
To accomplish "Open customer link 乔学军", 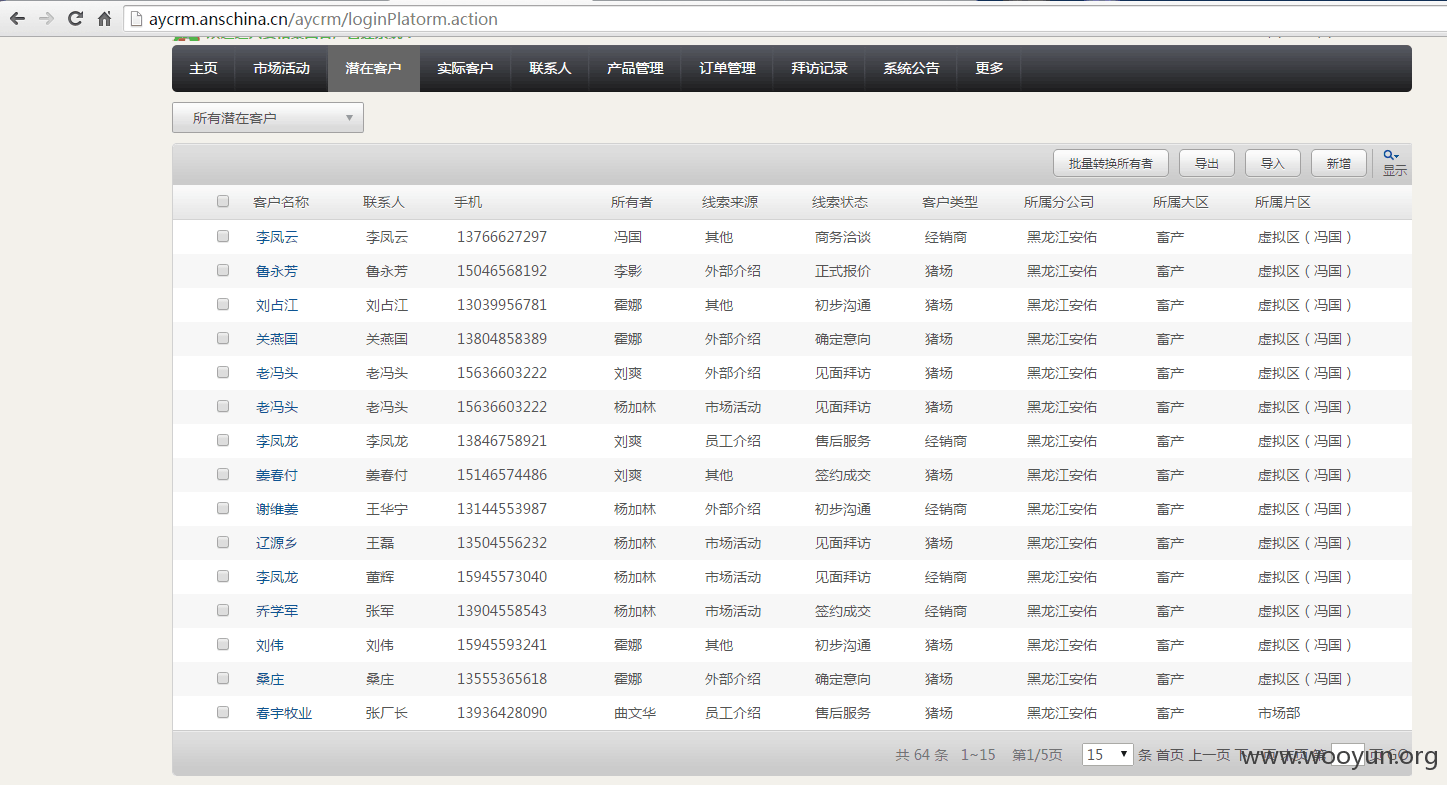I will coord(277,611).
